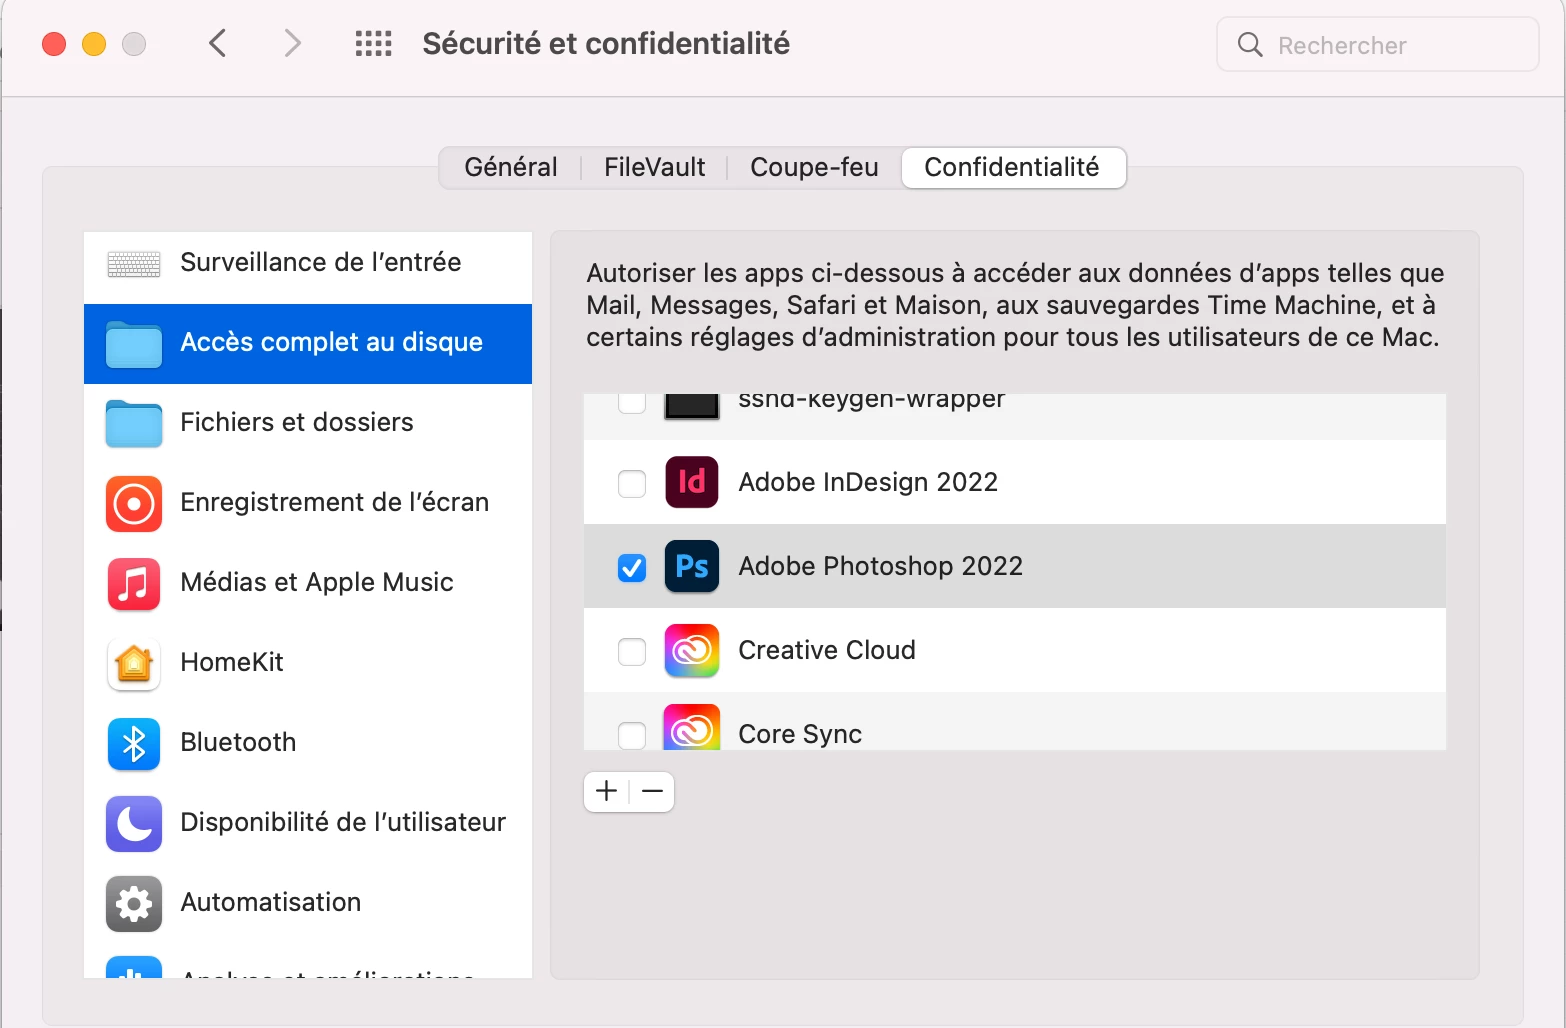Click the Adobe Photoshop 2022 Ps icon
The height and width of the screenshot is (1028, 1566).
point(692,566)
